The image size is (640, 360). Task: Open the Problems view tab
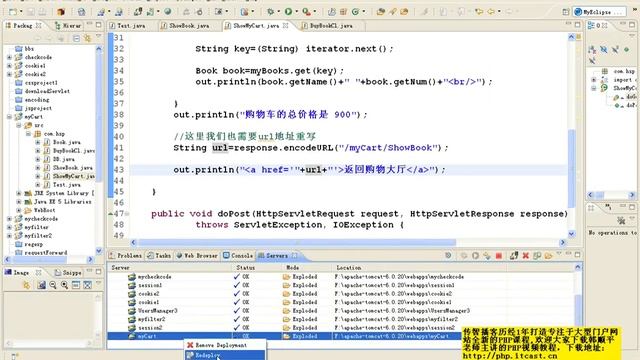126,256
